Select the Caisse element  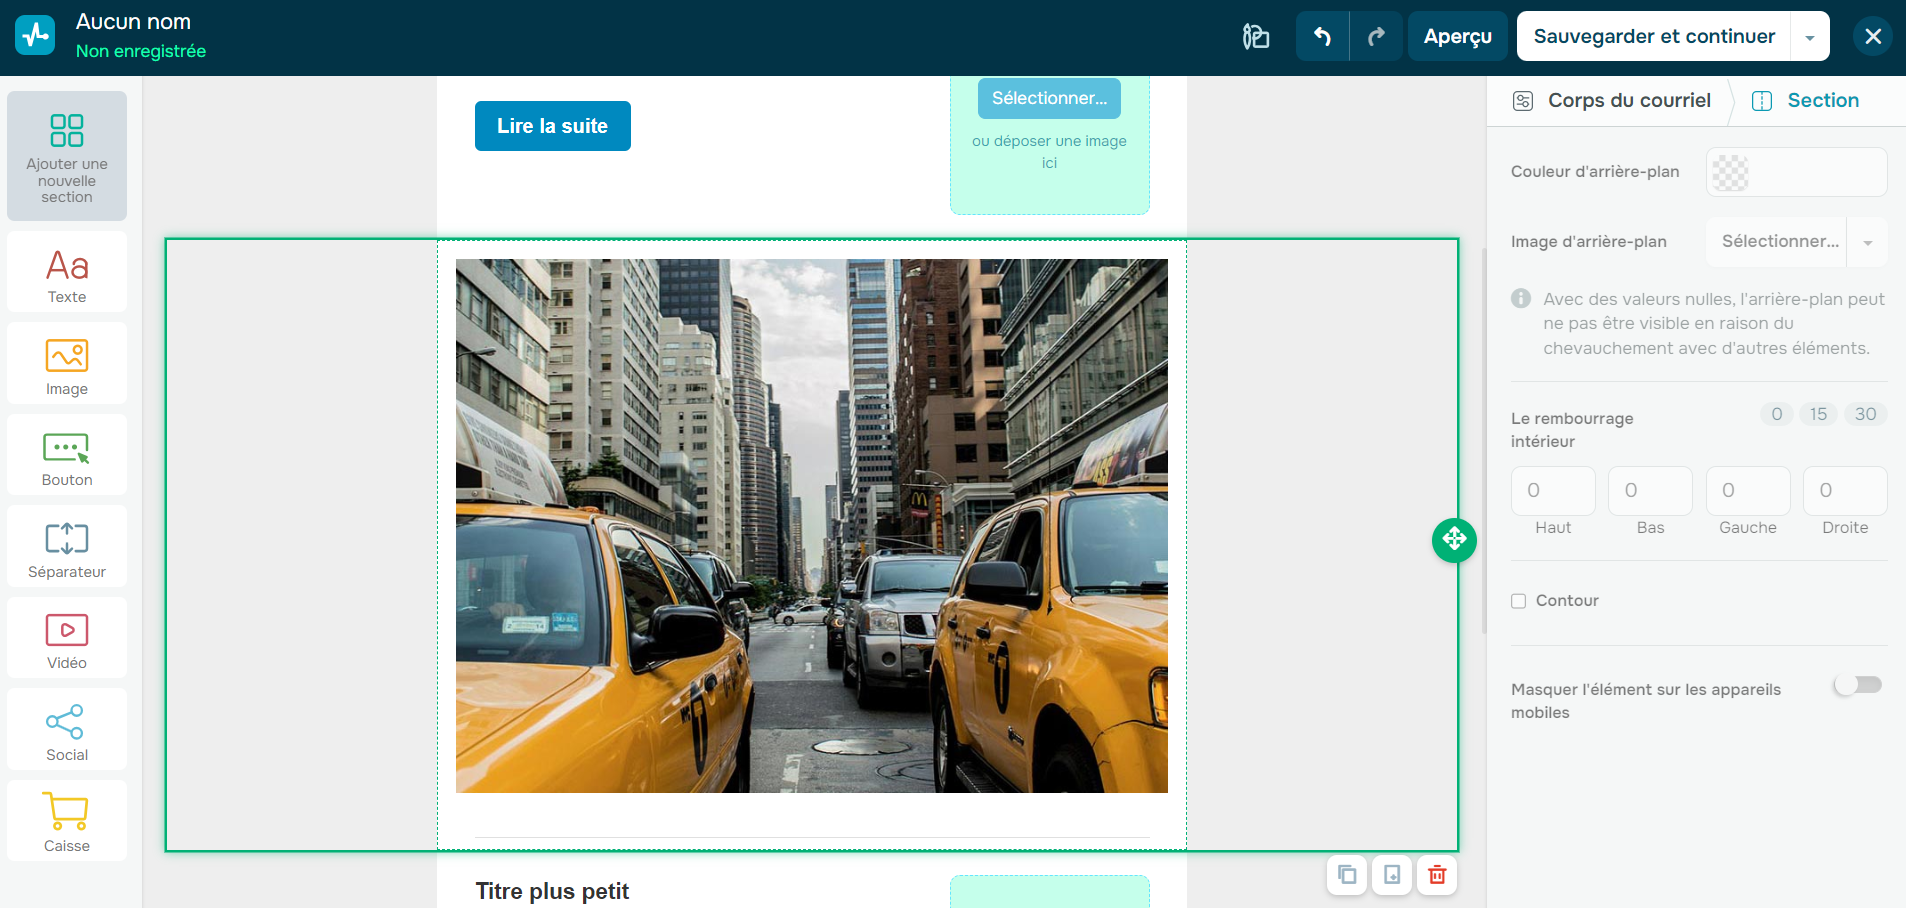click(67, 821)
